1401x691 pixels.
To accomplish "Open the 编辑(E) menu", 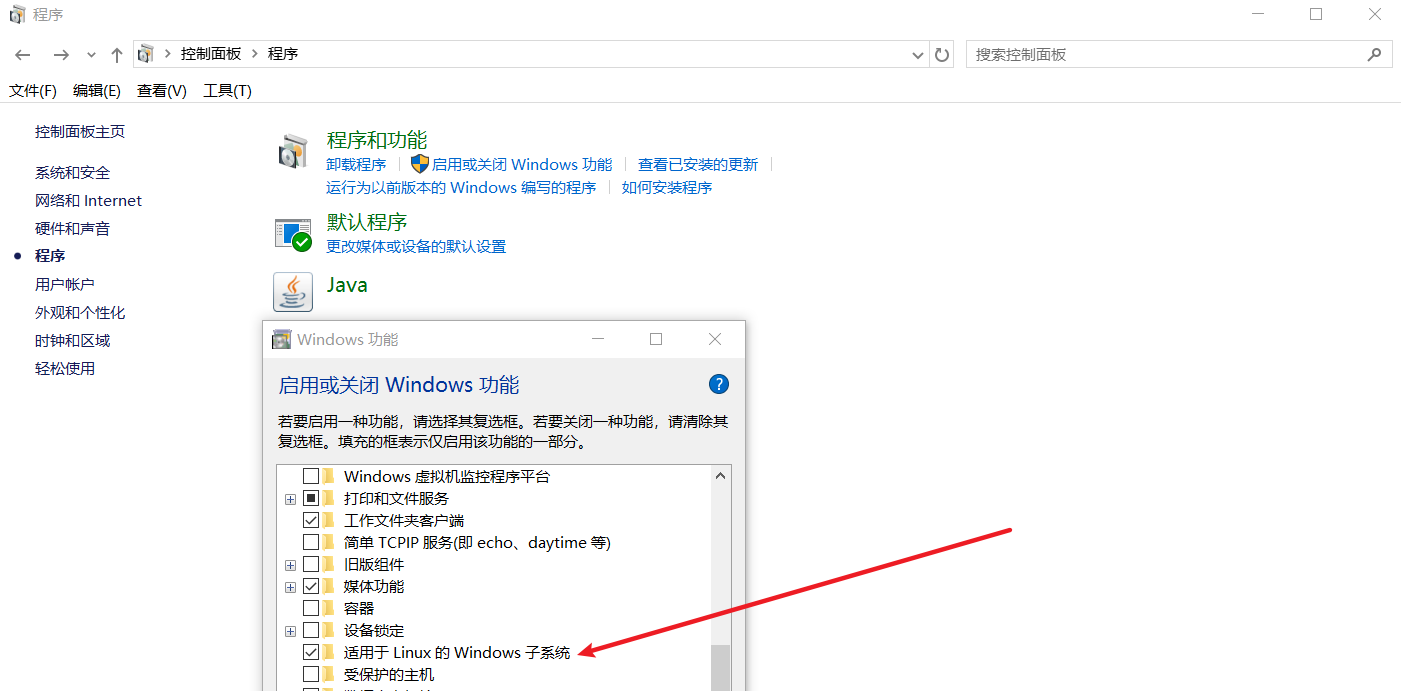I will 97,90.
